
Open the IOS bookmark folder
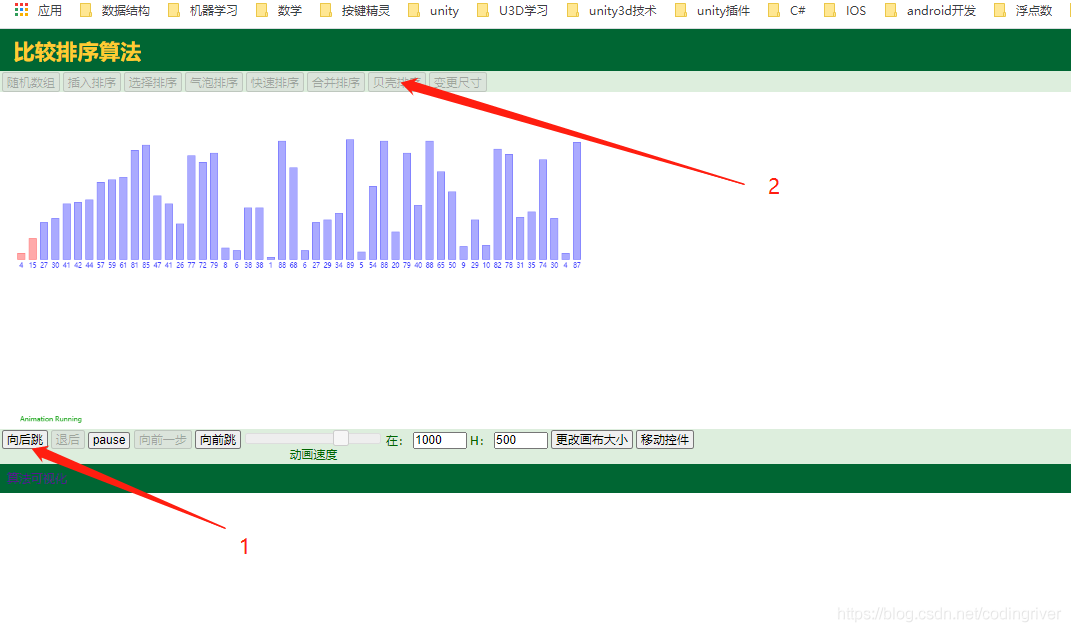846,10
